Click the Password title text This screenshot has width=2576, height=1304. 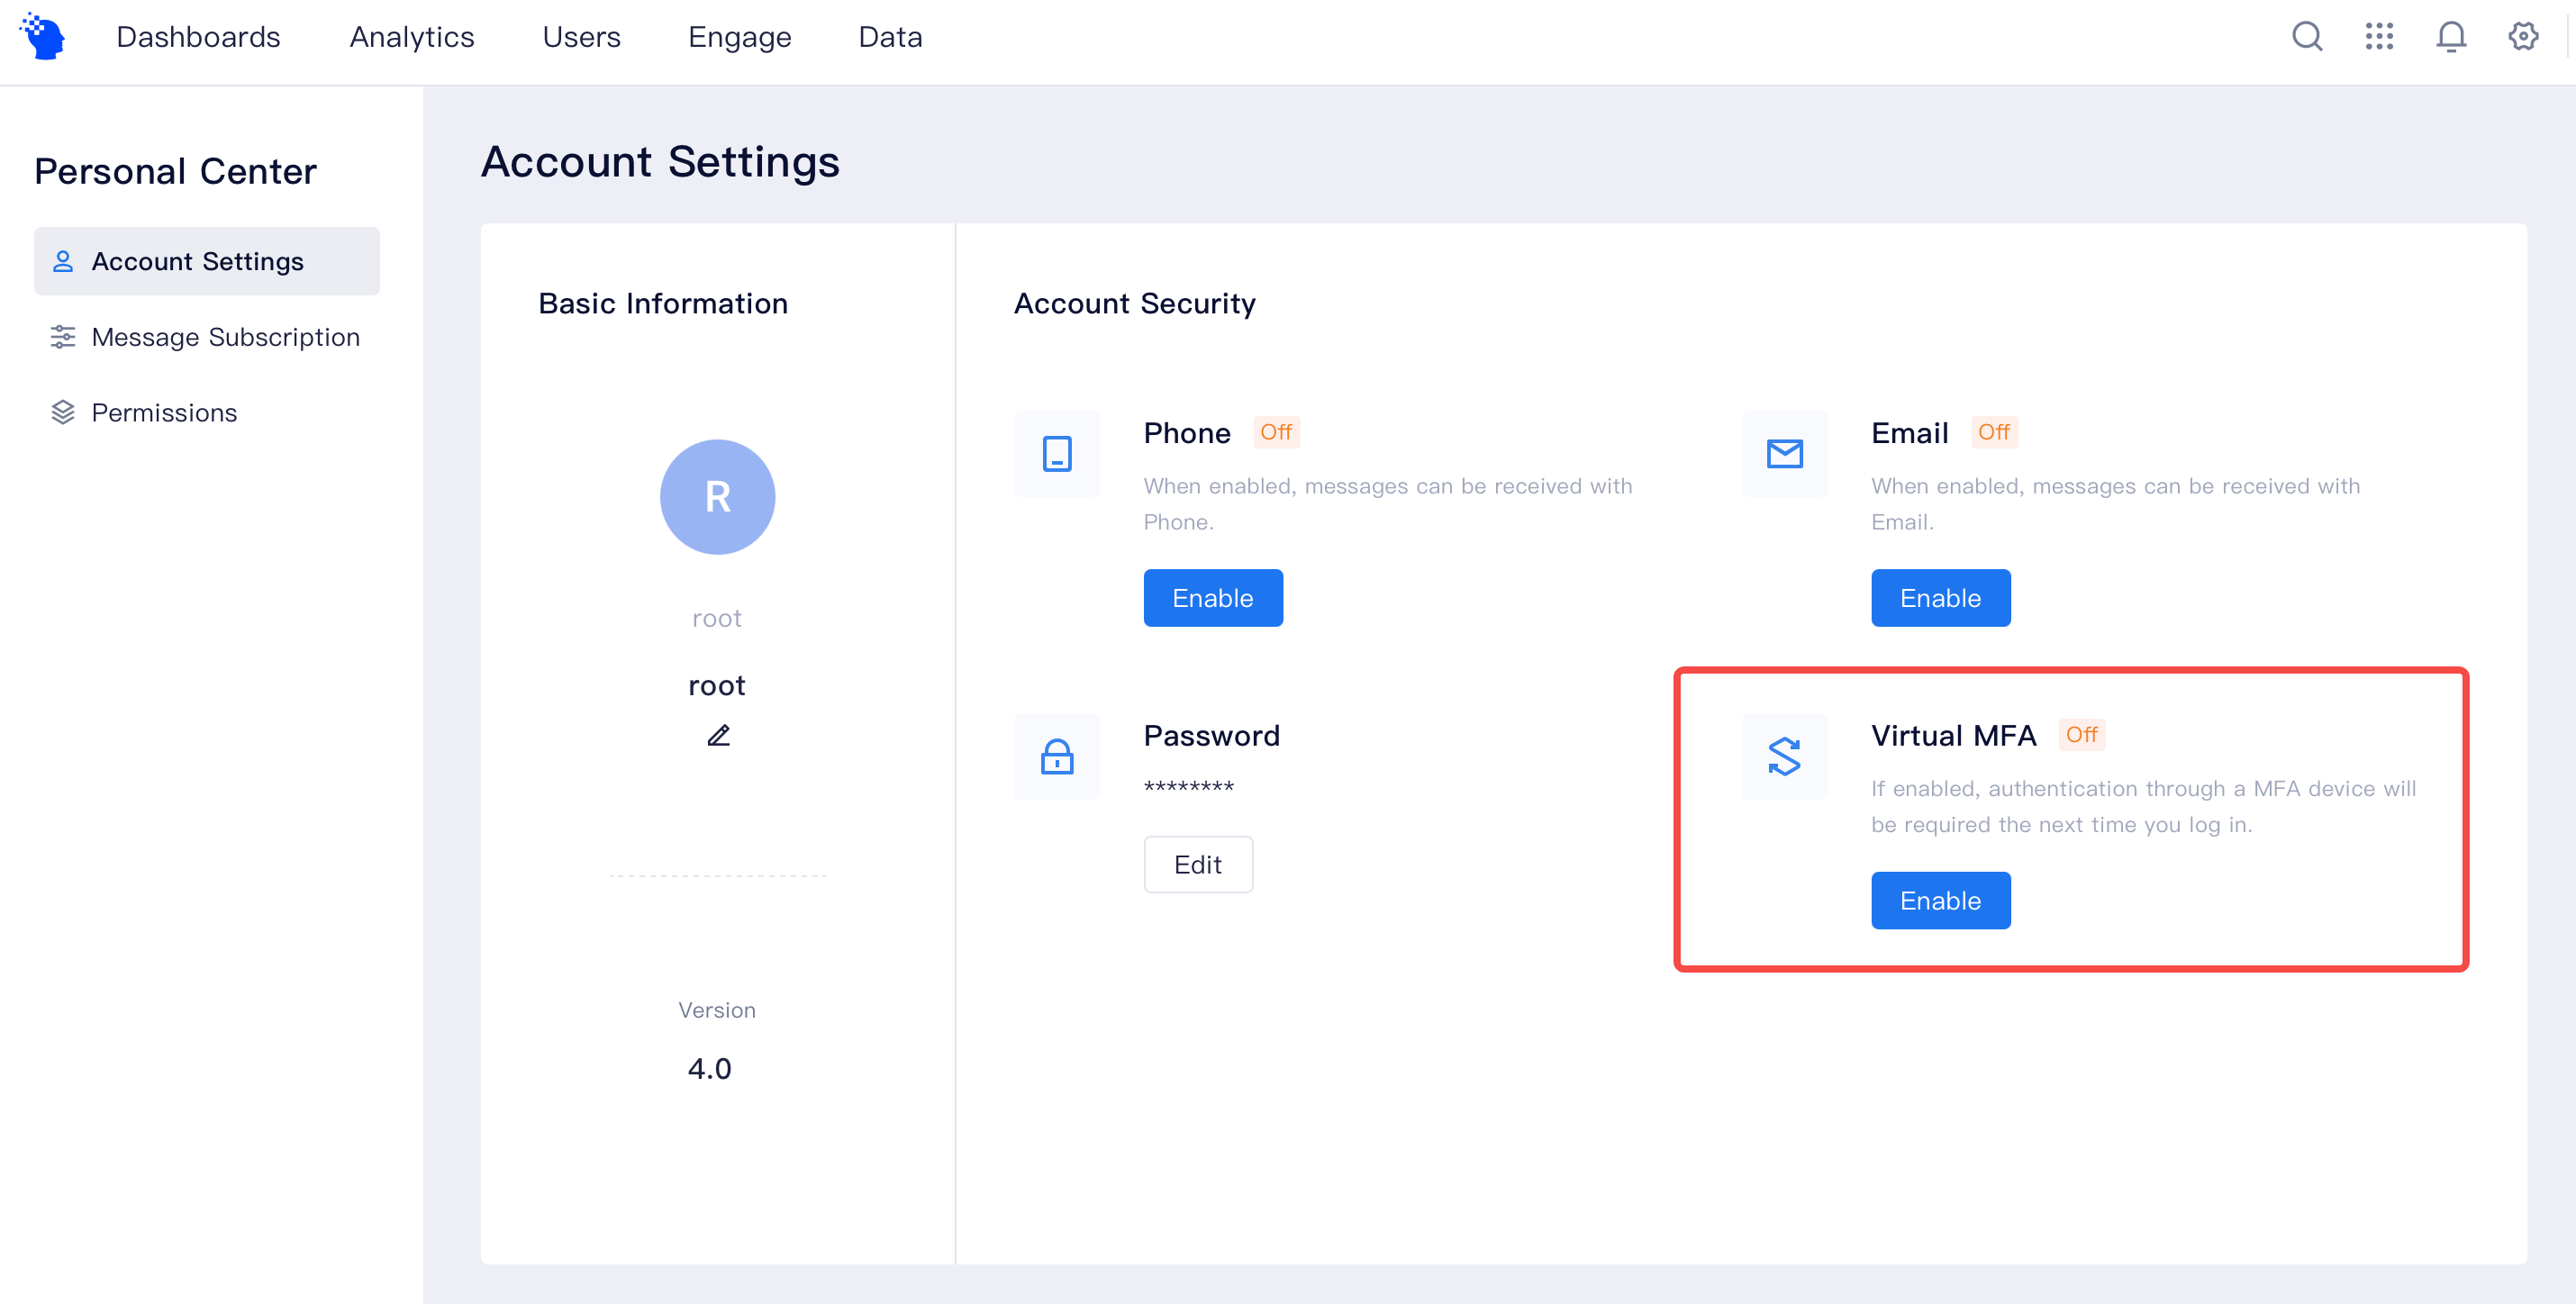[1212, 735]
